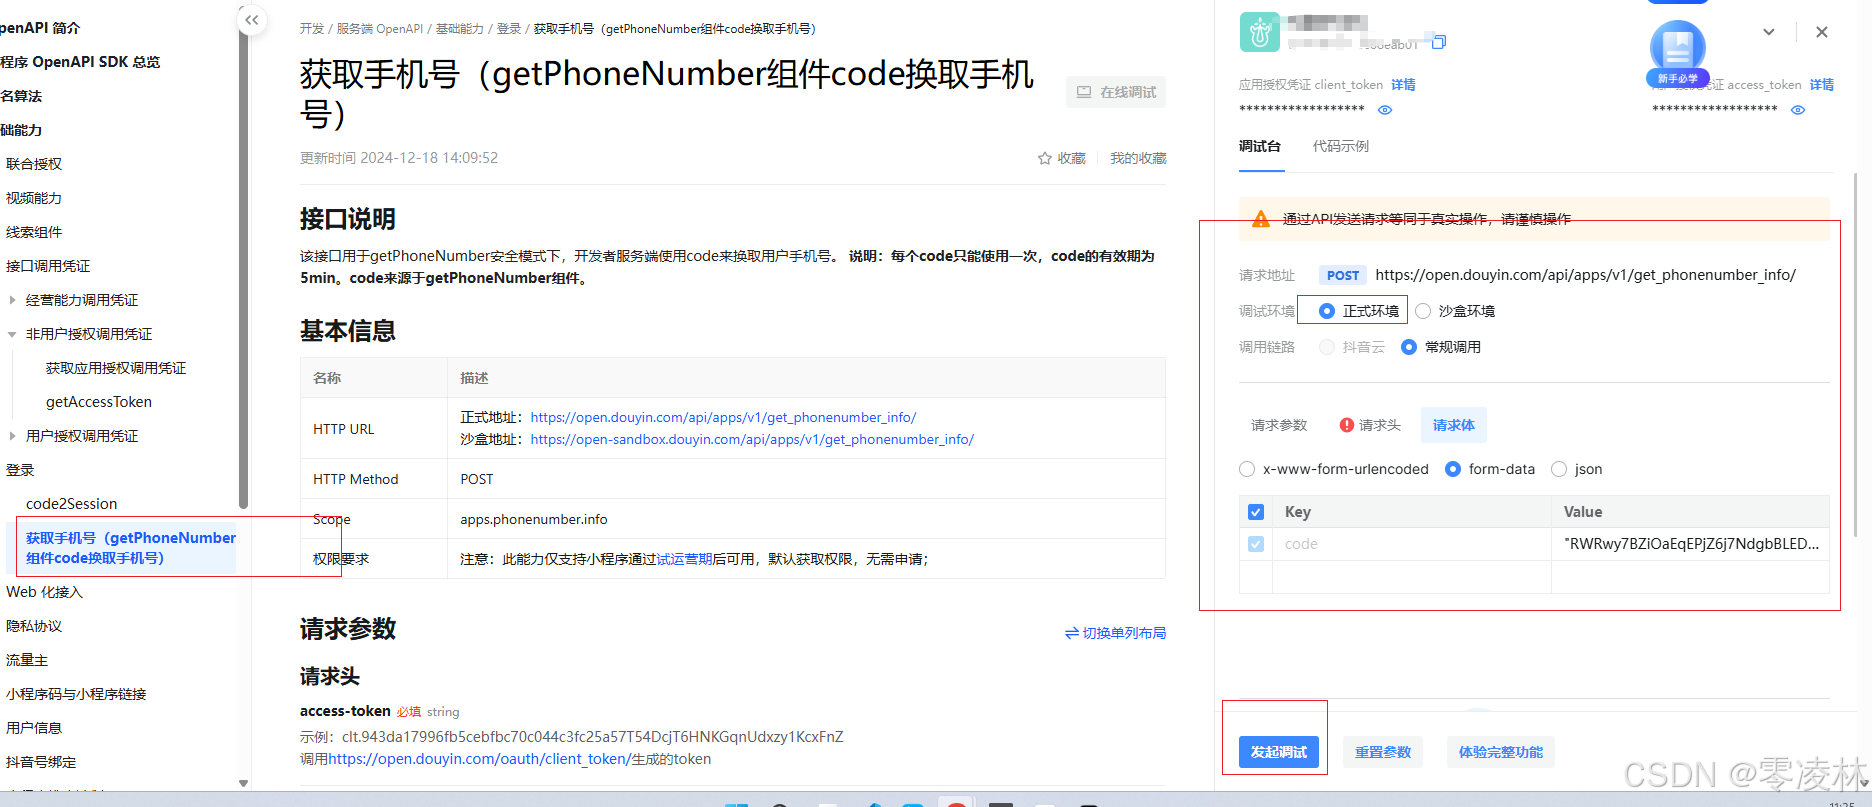Click 基础能力 breadcrumb
The image size is (1872, 807).
460,29
